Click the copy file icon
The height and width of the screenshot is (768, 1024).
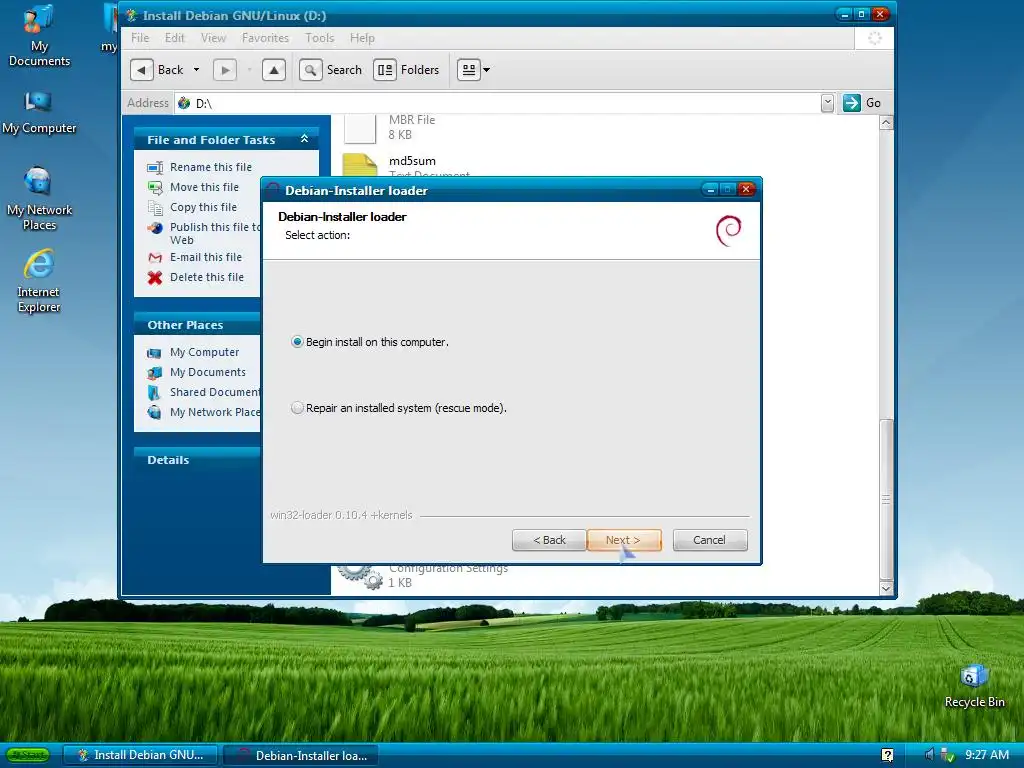[x=155, y=208]
